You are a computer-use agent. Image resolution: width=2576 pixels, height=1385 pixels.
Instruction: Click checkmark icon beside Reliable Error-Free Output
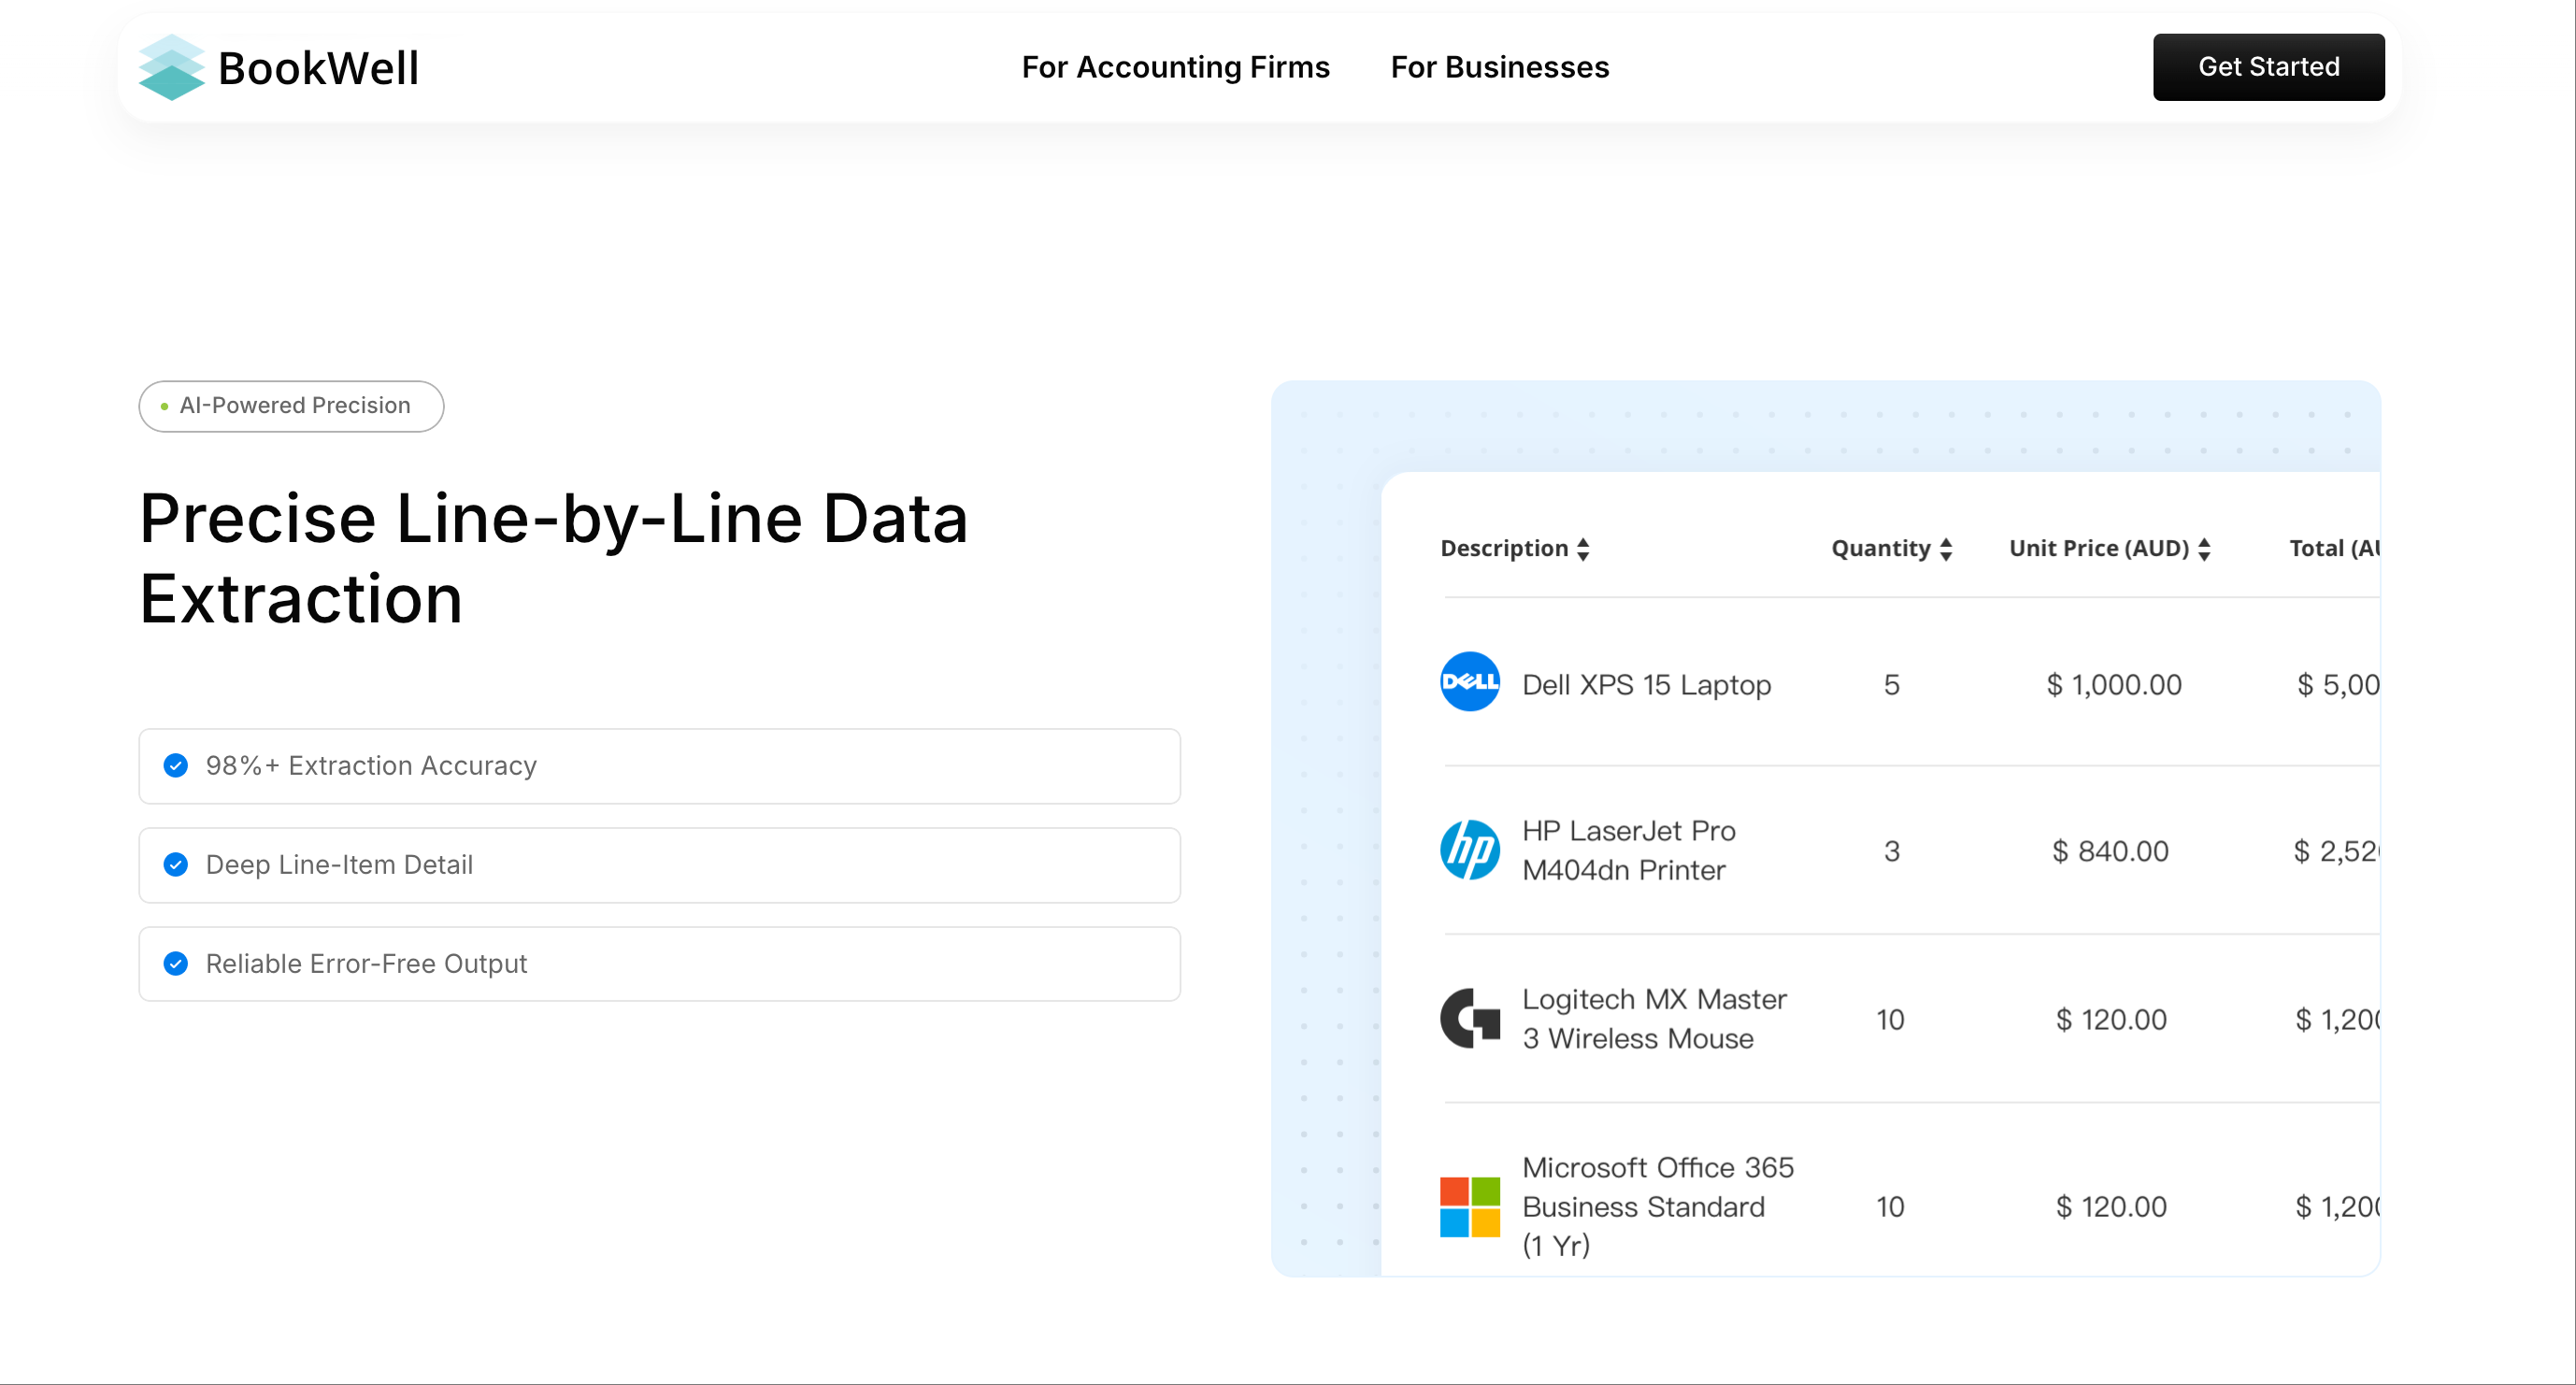click(175, 964)
